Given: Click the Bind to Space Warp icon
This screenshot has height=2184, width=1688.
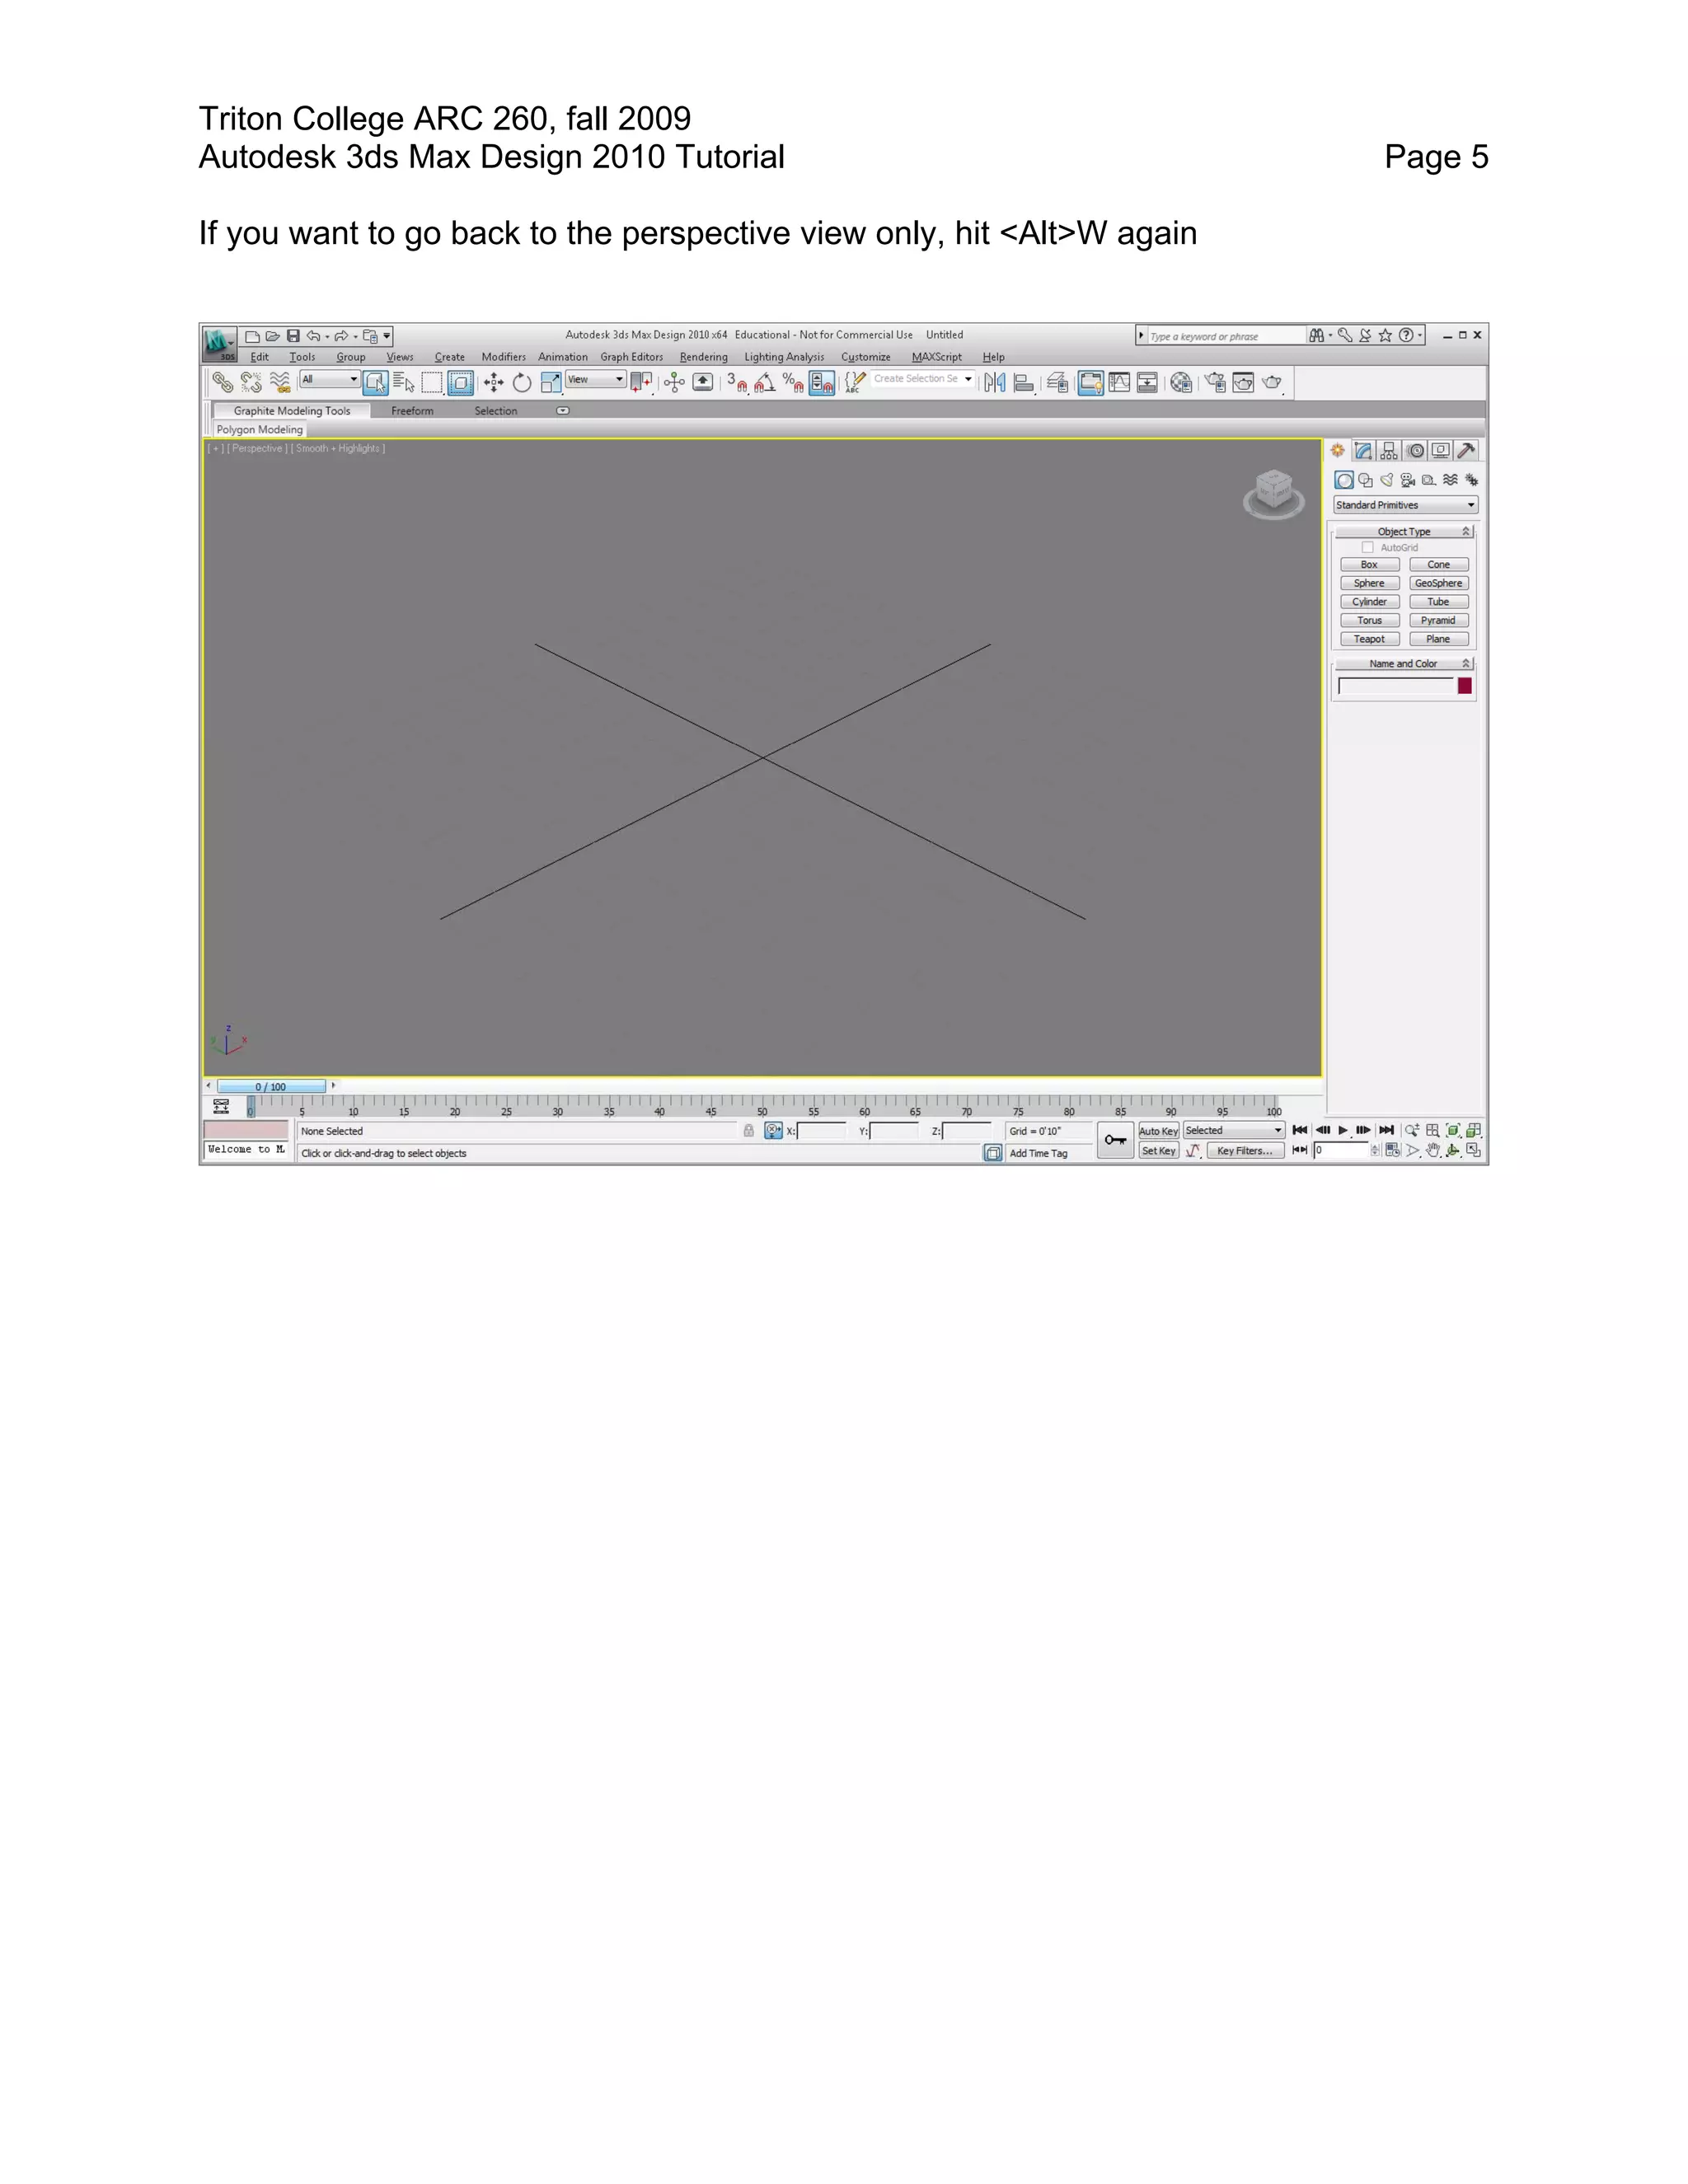Looking at the screenshot, I should click(x=280, y=382).
